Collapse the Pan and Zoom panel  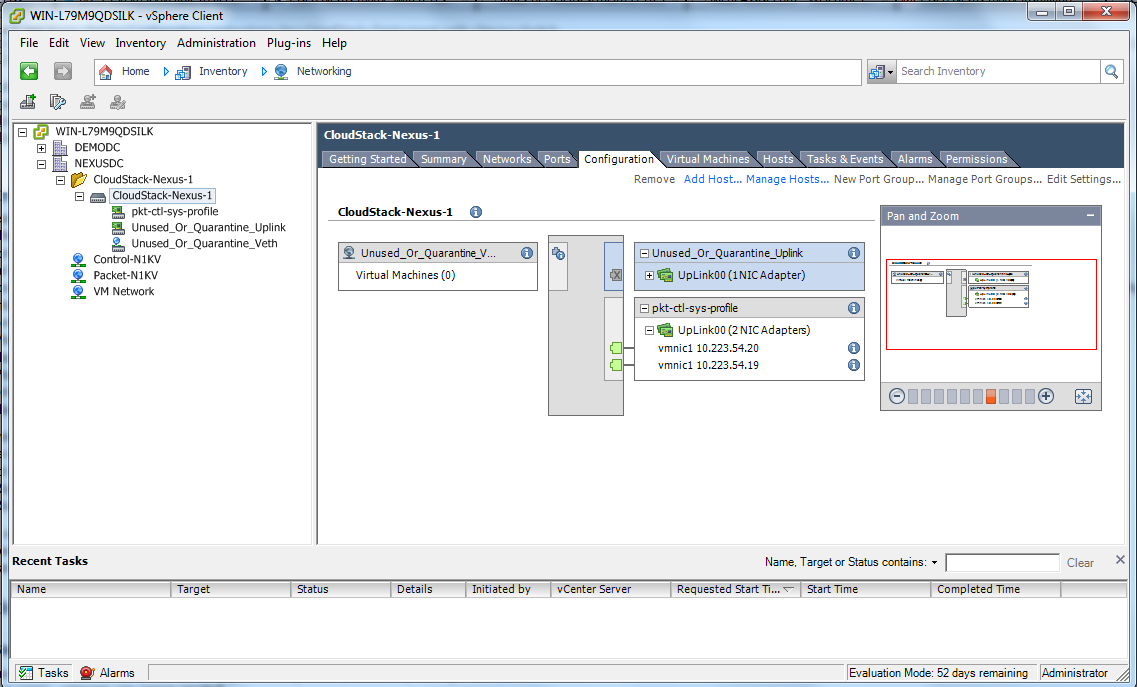tap(1090, 215)
